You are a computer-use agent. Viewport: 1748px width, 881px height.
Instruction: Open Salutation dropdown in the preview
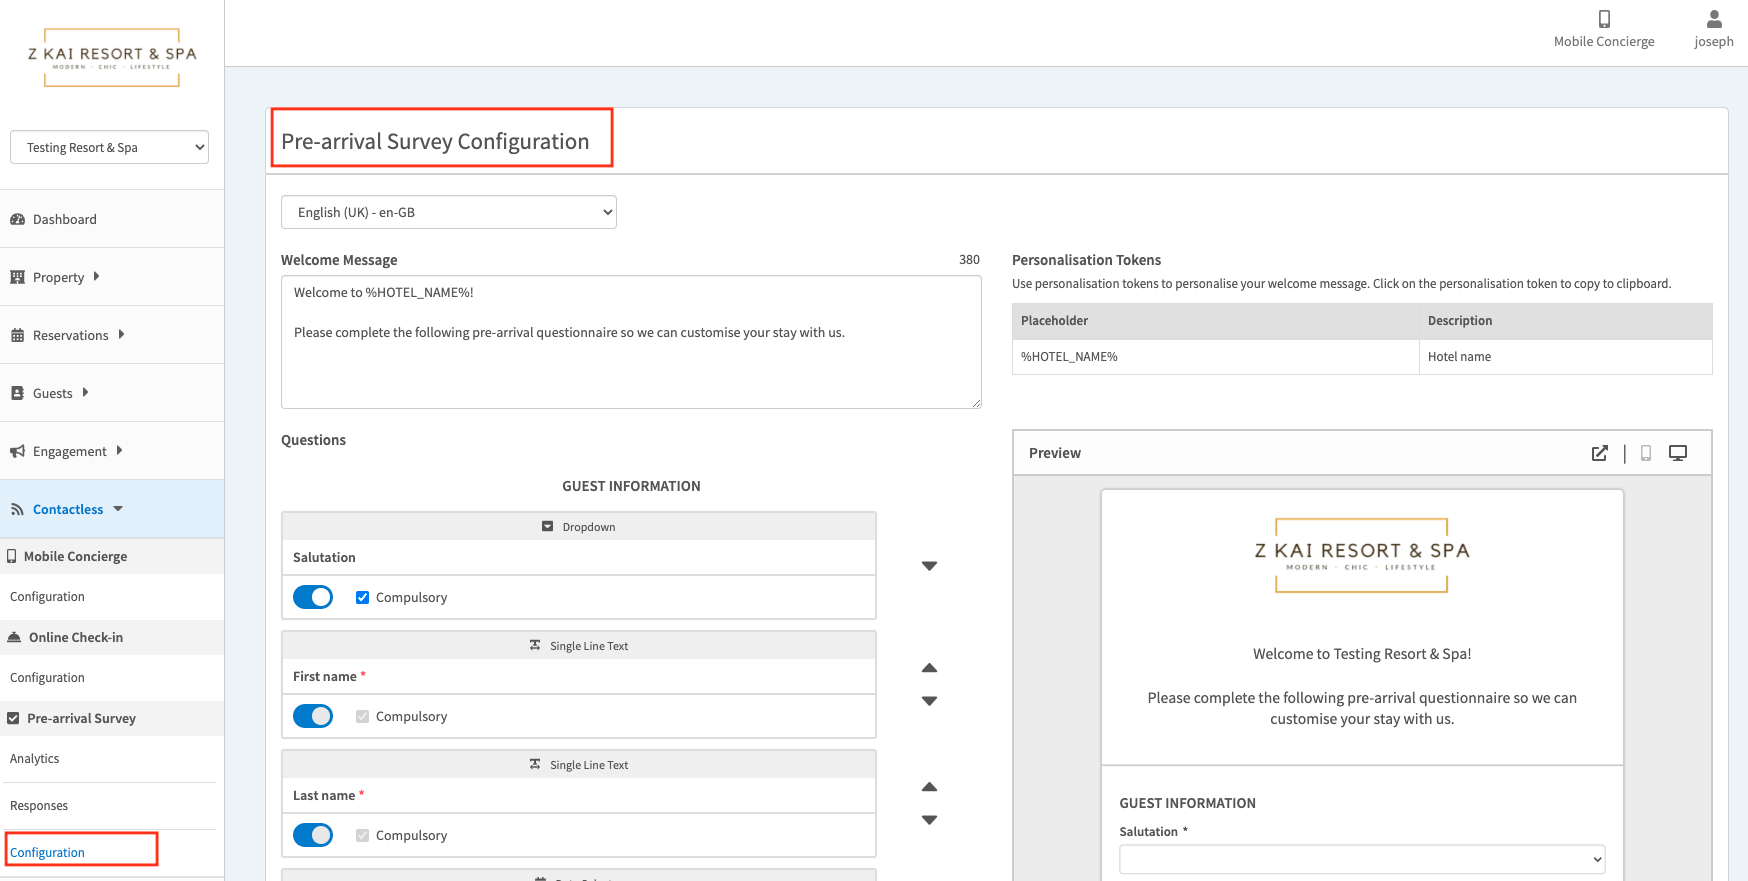click(1361, 859)
